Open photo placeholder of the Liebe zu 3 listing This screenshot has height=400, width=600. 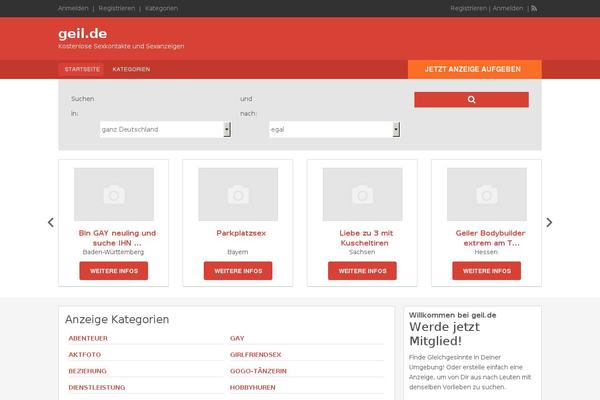point(362,194)
